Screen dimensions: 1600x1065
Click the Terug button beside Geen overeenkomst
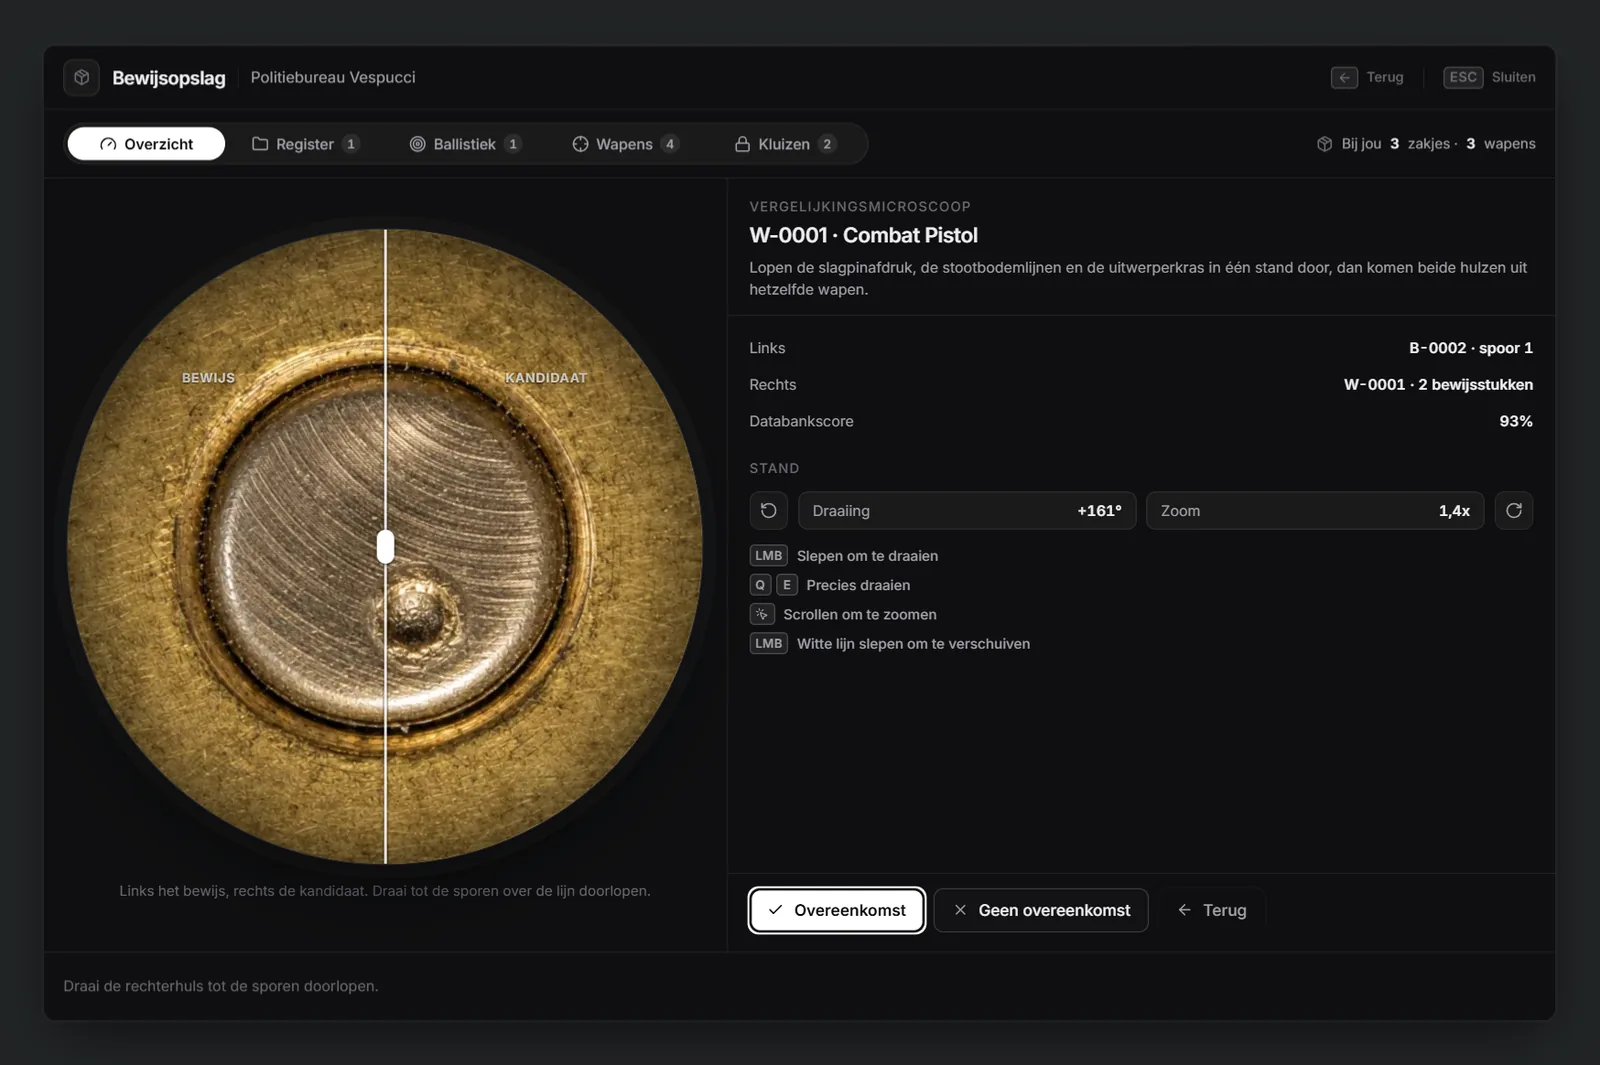[x=1212, y=910]
